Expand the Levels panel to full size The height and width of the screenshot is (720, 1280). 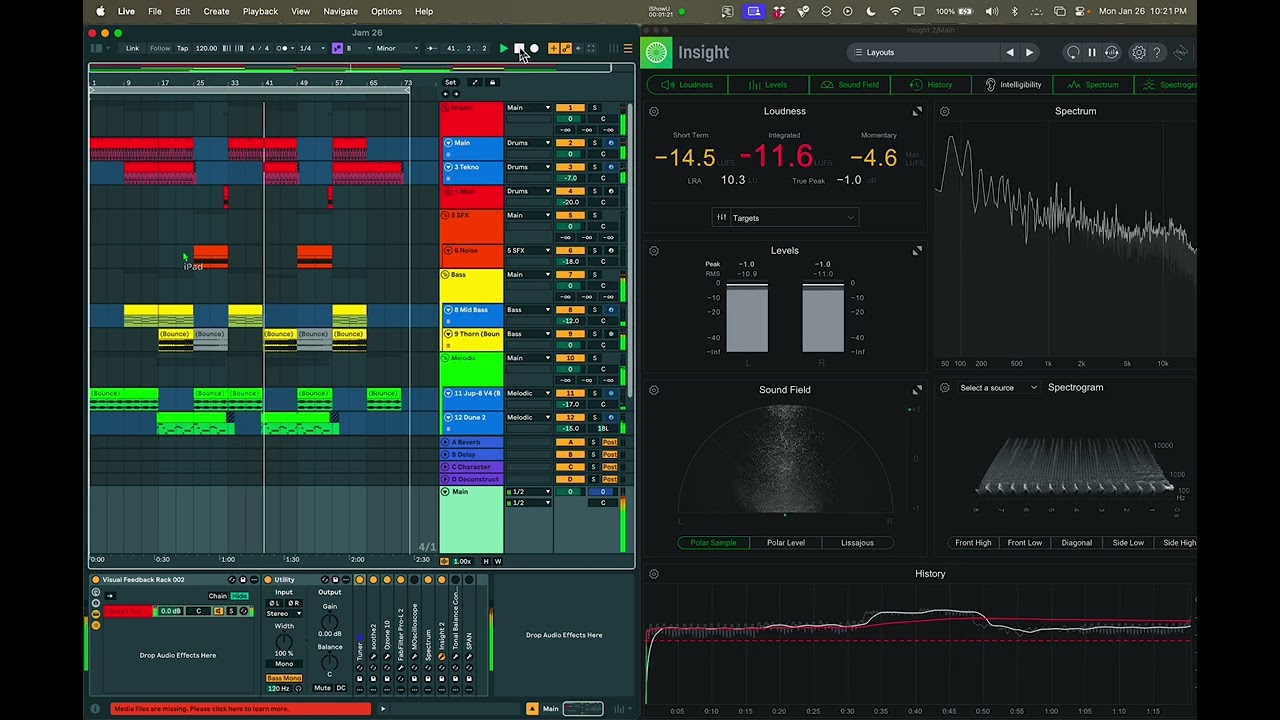(x=917, y=250)
